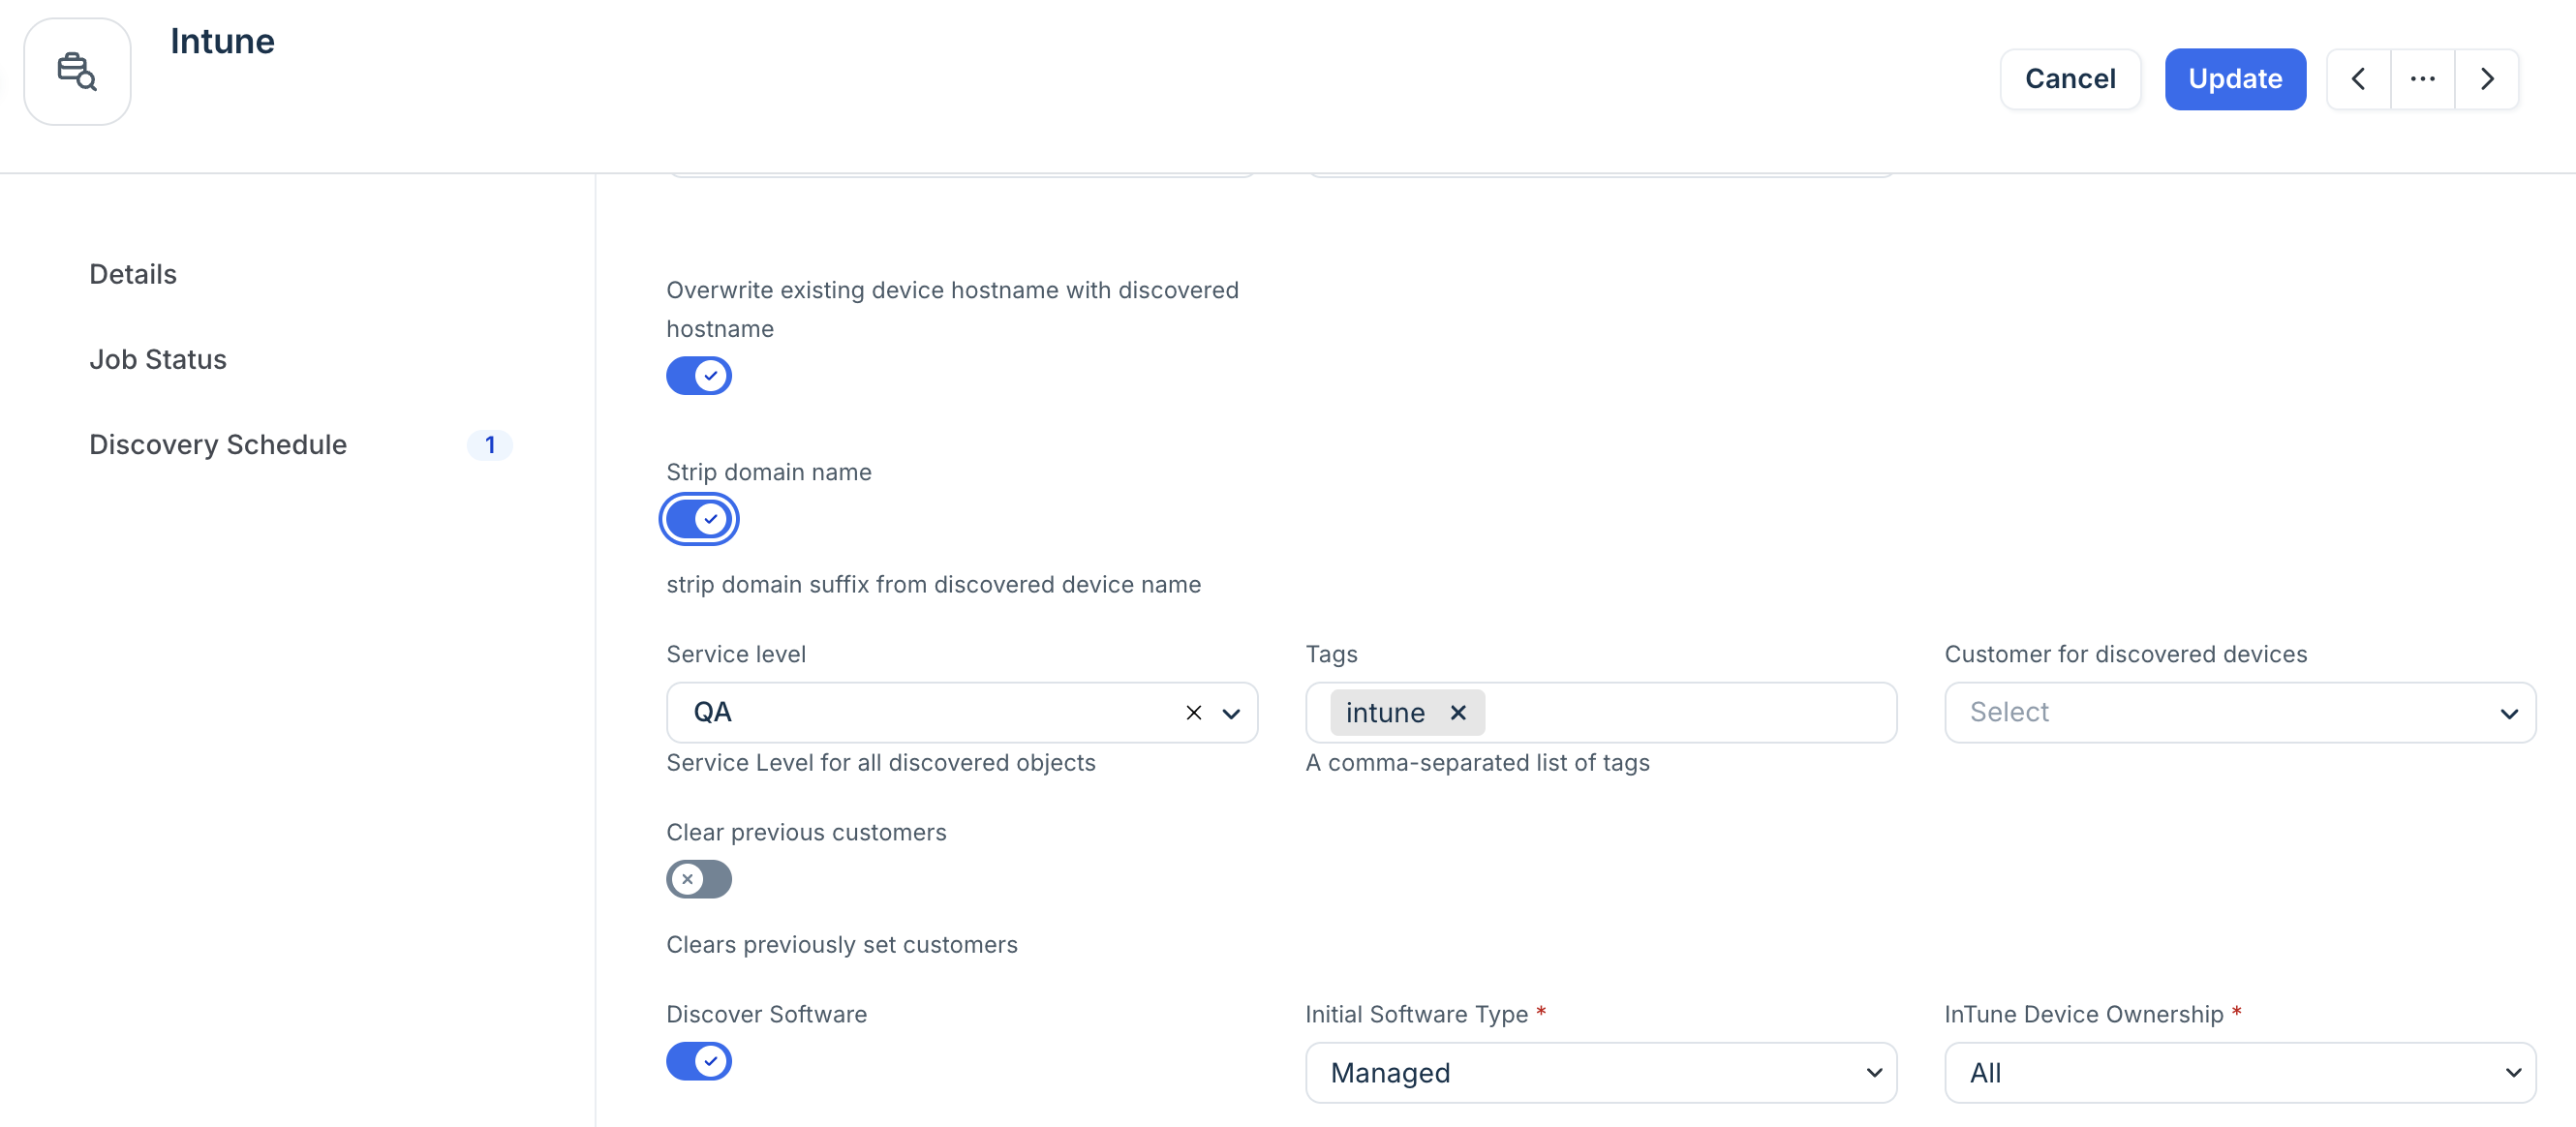Click the Cancel button
The image size is (2576, 1127).
pyautogui.click(x=2070, y=79)
